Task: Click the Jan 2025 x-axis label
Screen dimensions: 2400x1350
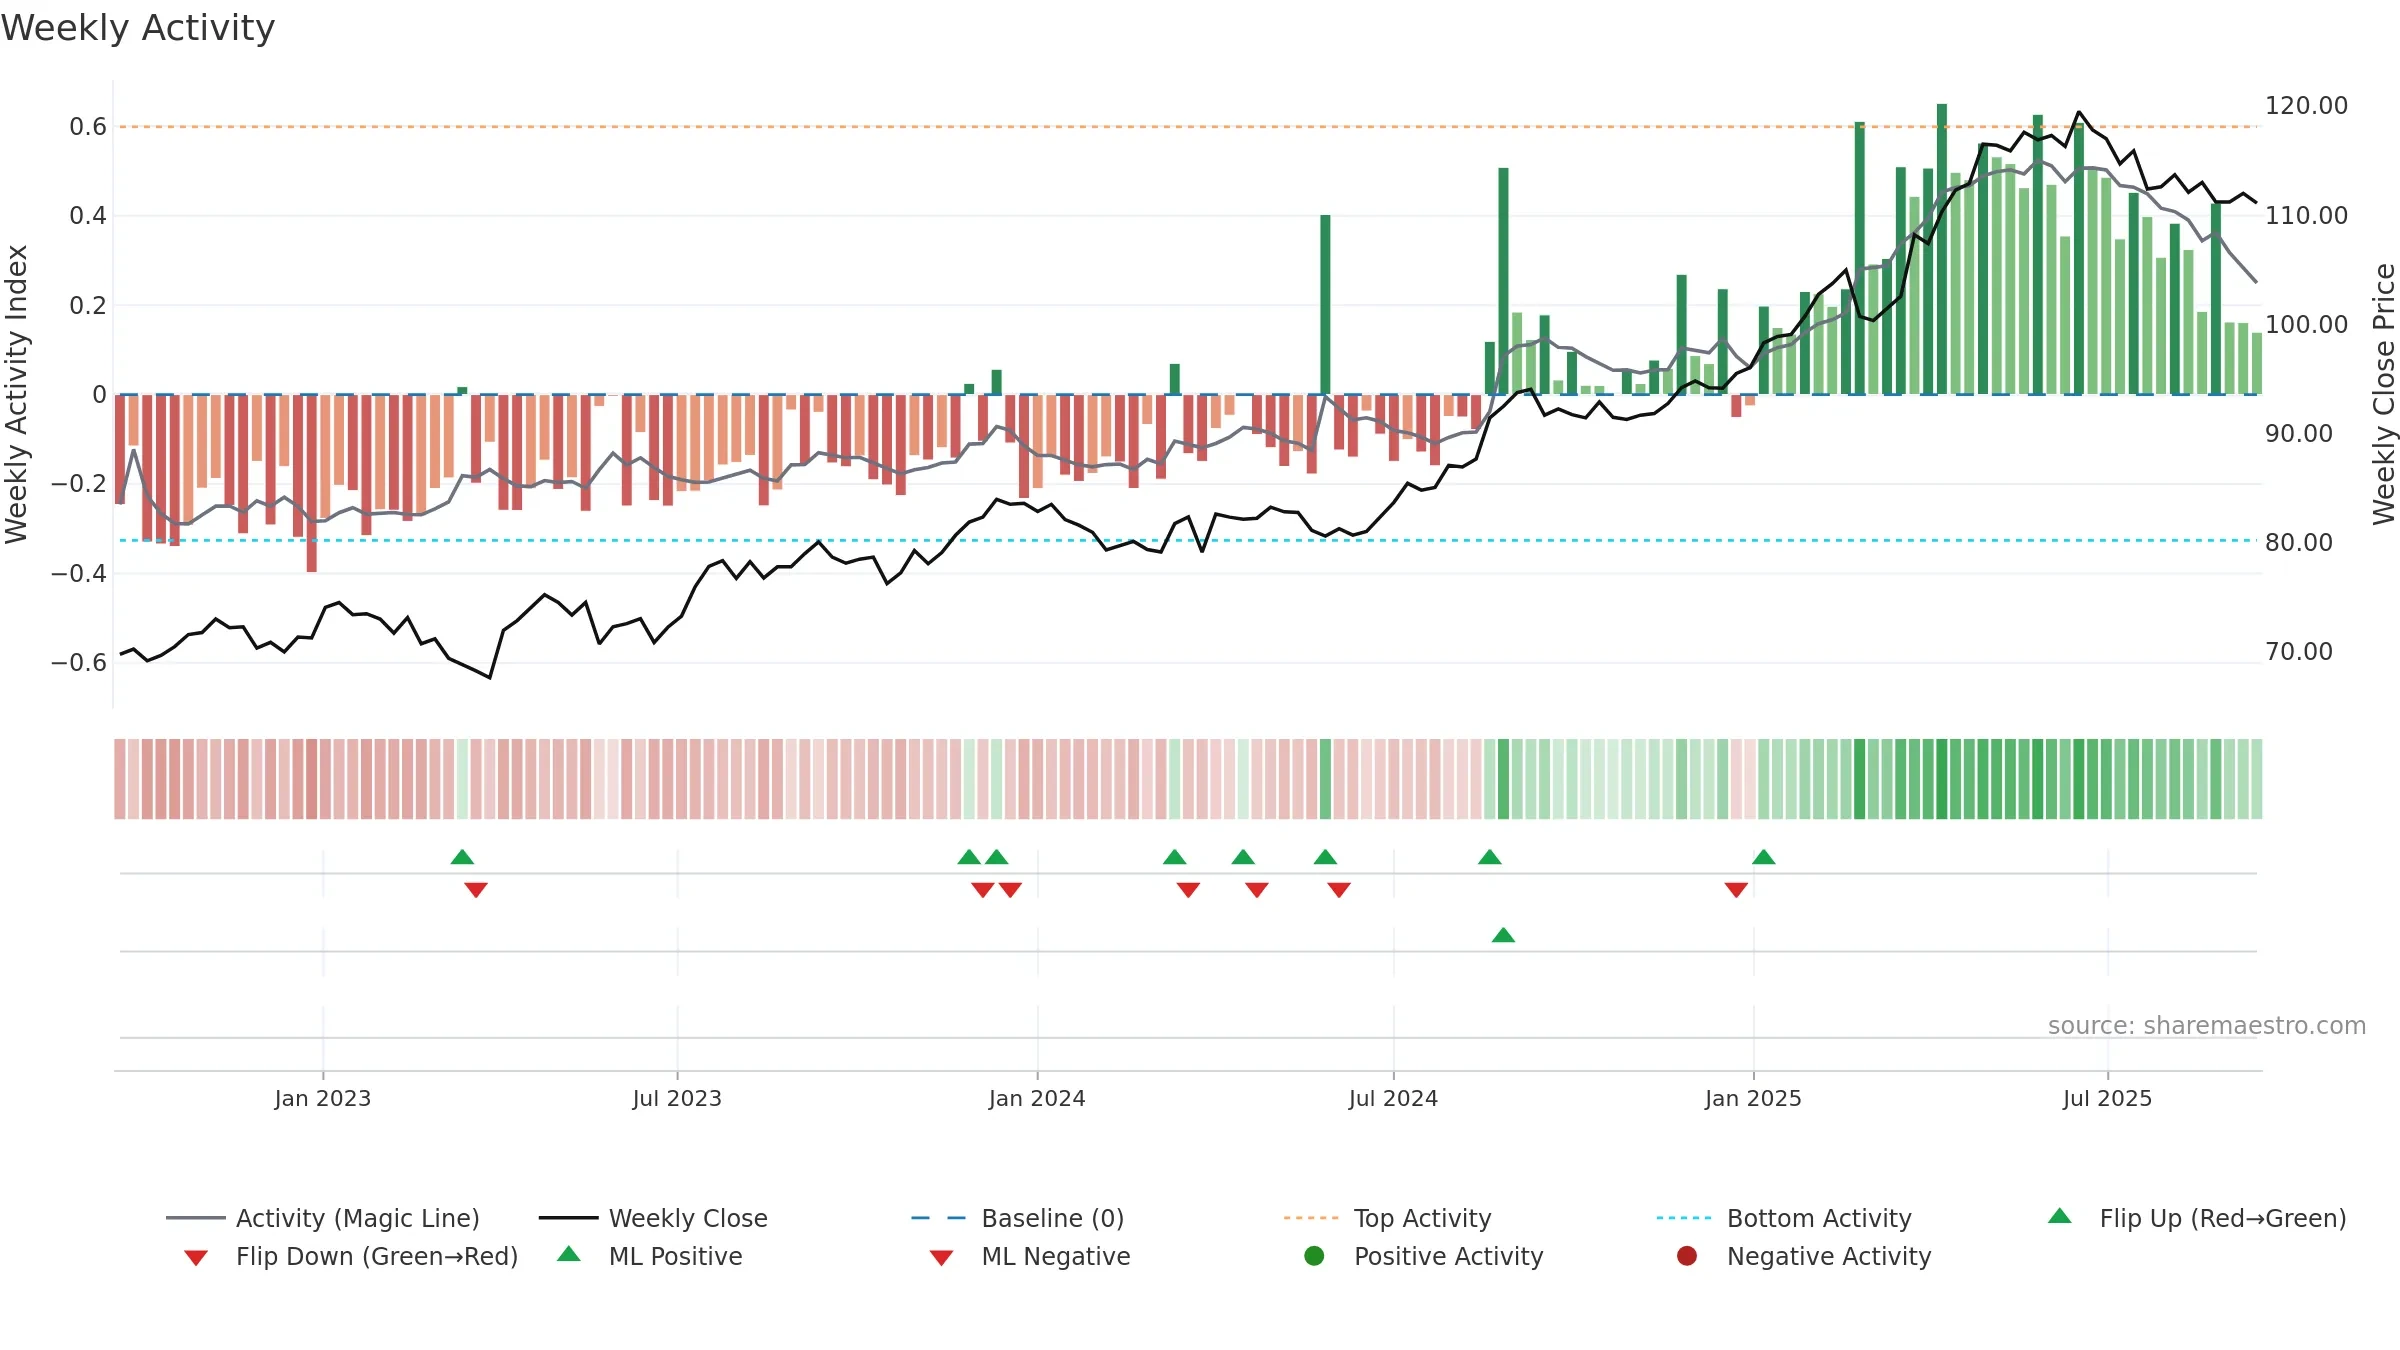Action: (x=1753, y=1099)
